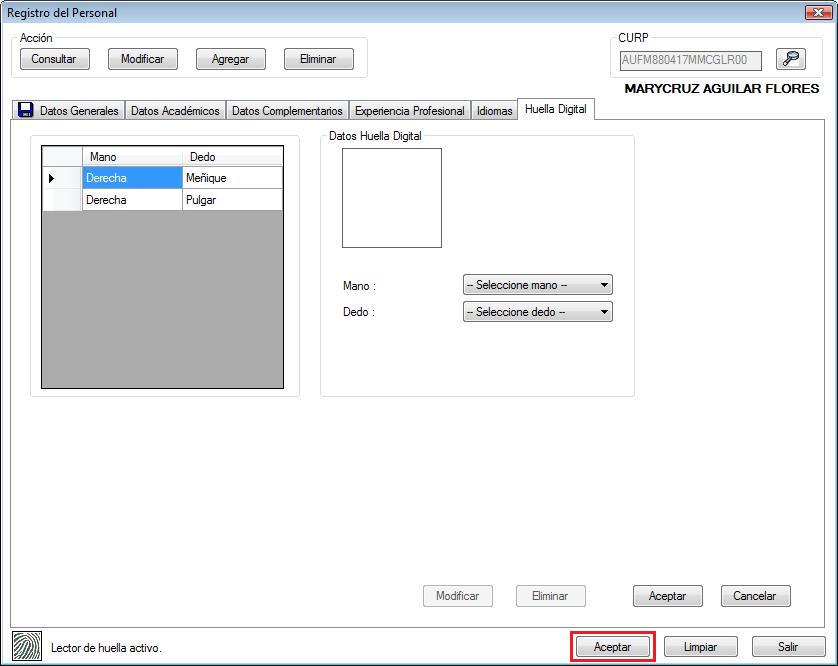The height and width of the screenshot is (666, 838).
Task: Click the Mano column header
Action: tap(132, 157)
